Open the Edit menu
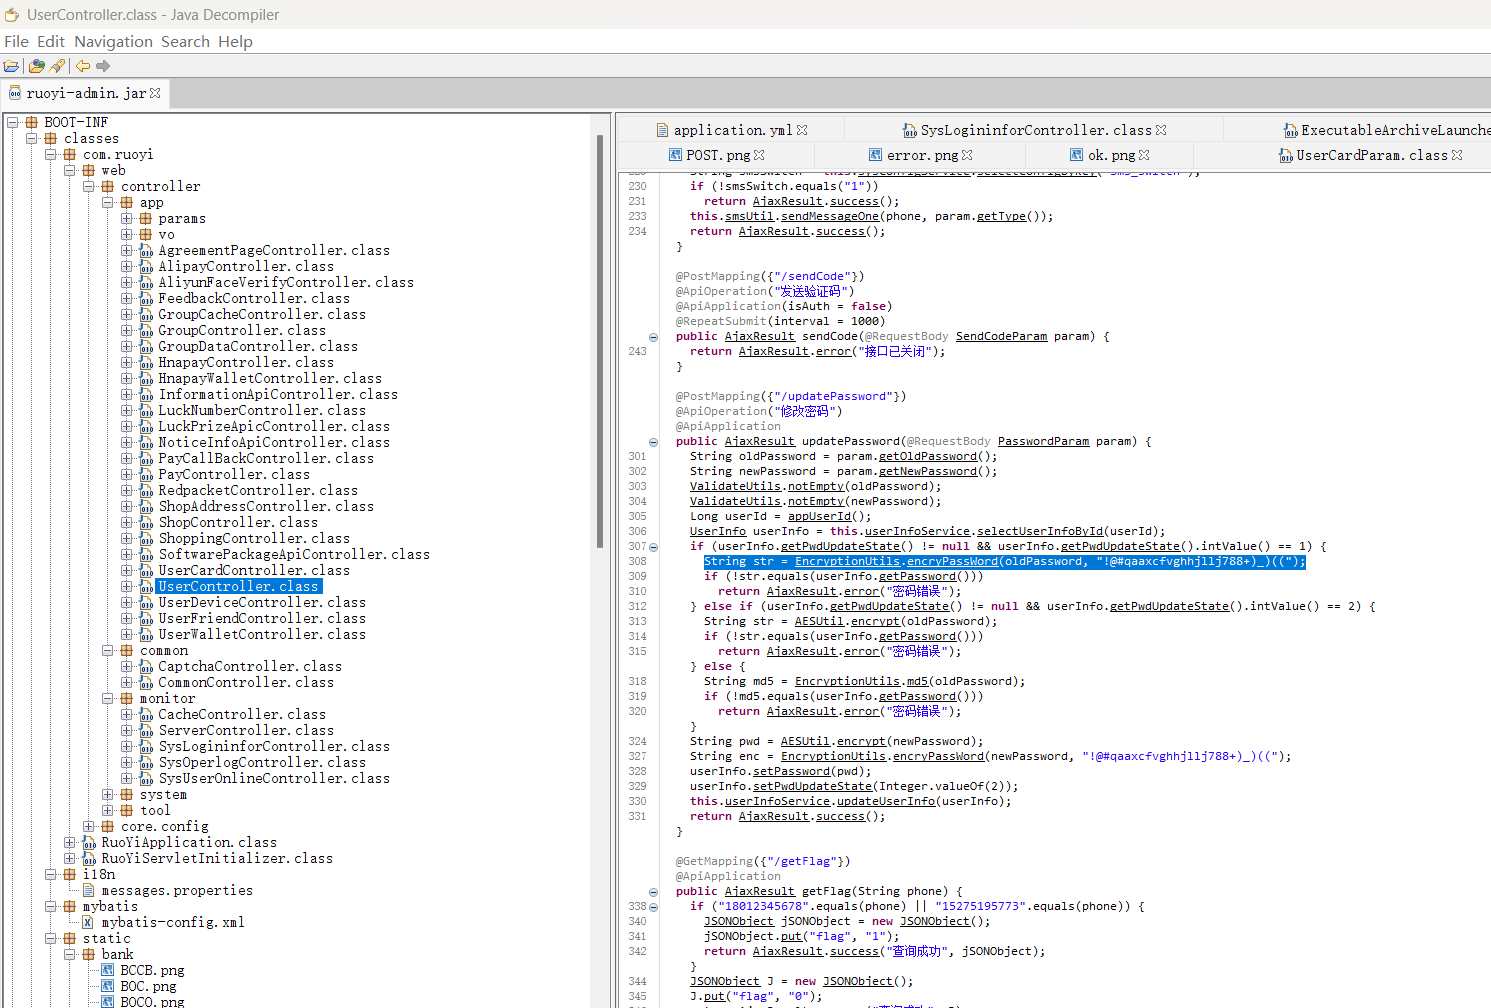Viewport: 1491px width, 1008px height. point(51,41)
